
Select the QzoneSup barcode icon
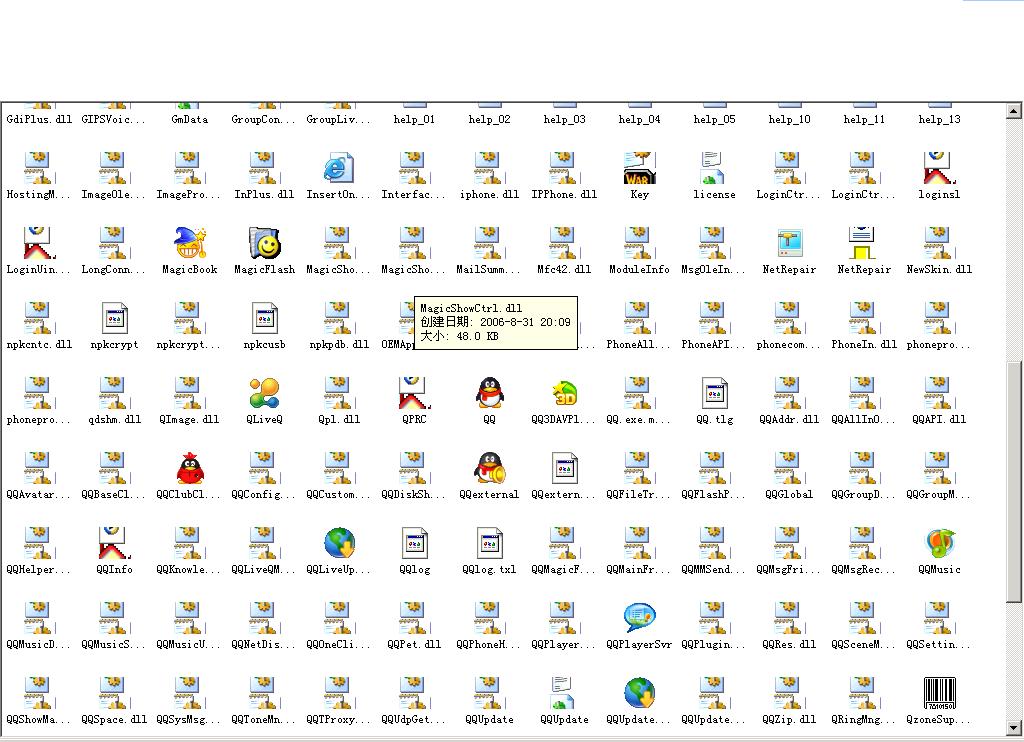click(939, 693)
